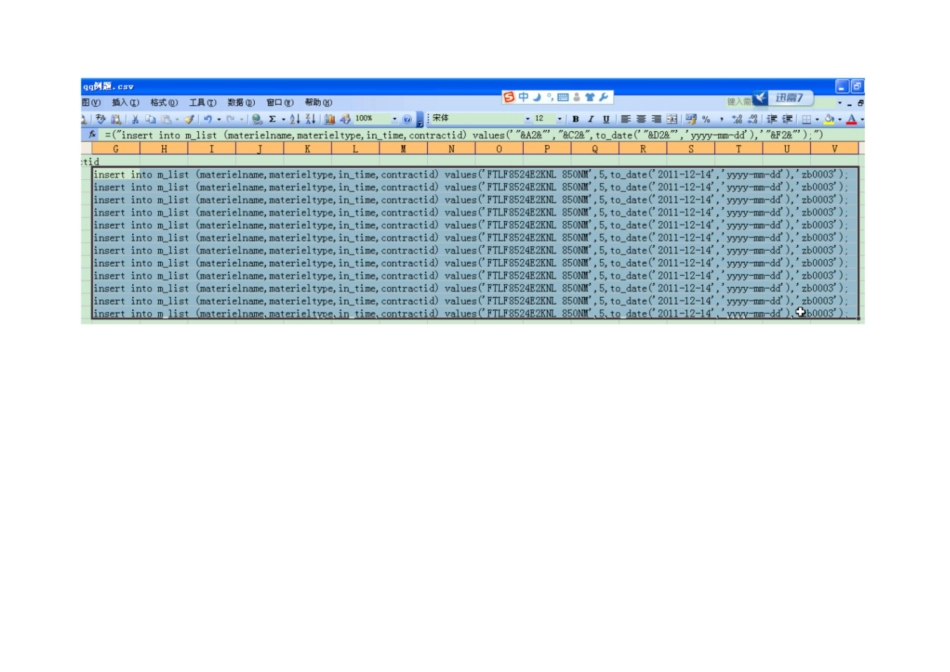Screen dimensions: 950x672
Task: Sort ascending with the A-Z icon
Action: pos(295,119)
